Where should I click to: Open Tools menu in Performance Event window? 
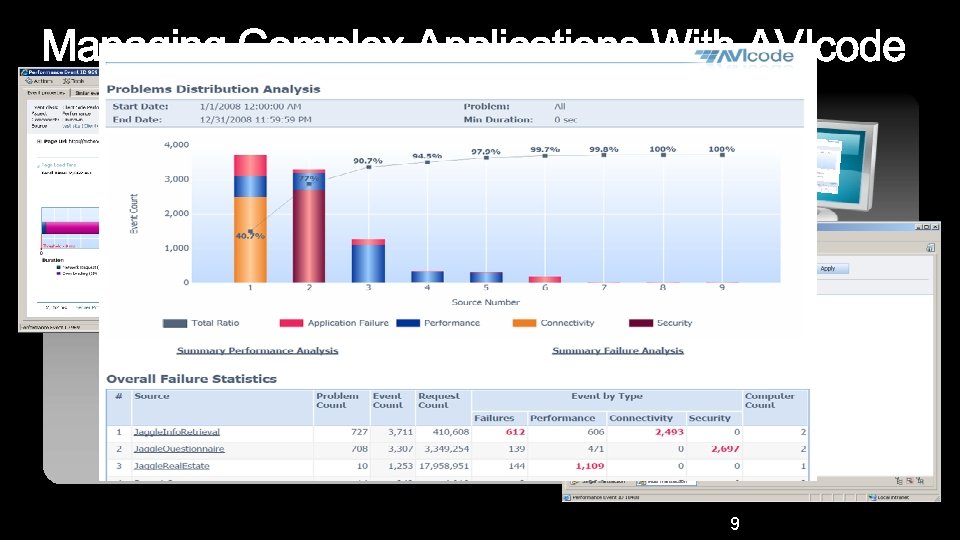[73, 81]
